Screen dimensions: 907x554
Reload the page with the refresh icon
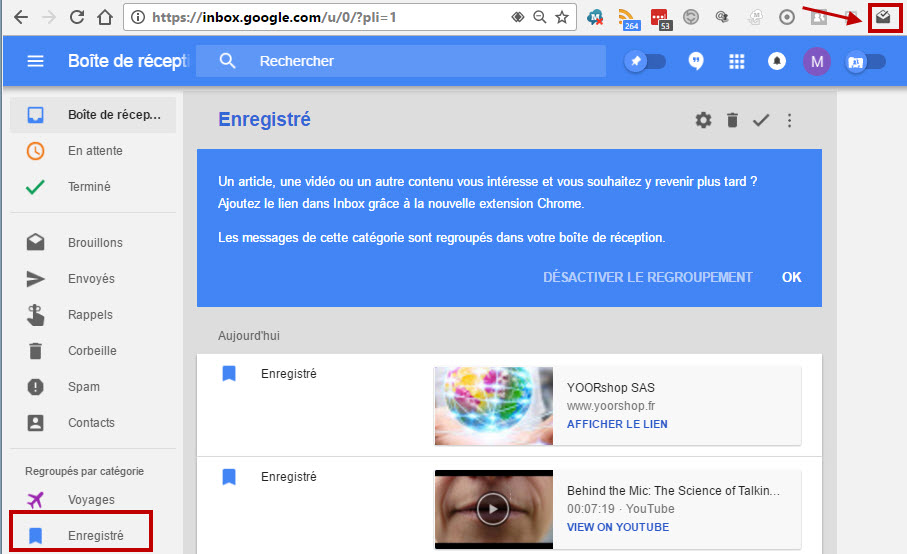(x=76, y=17)
